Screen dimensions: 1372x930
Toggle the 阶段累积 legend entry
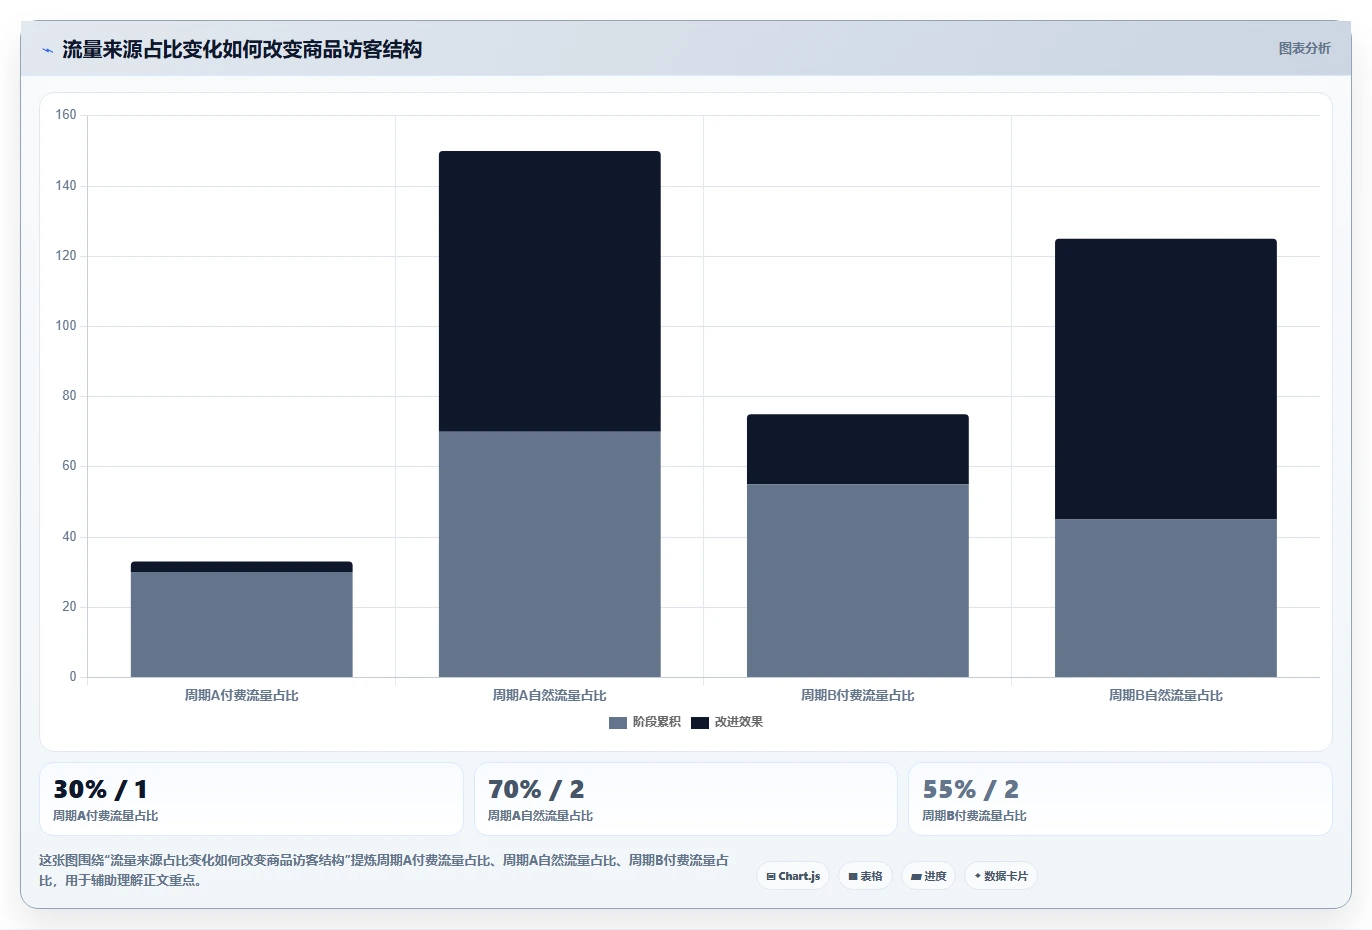pos(645,722)
